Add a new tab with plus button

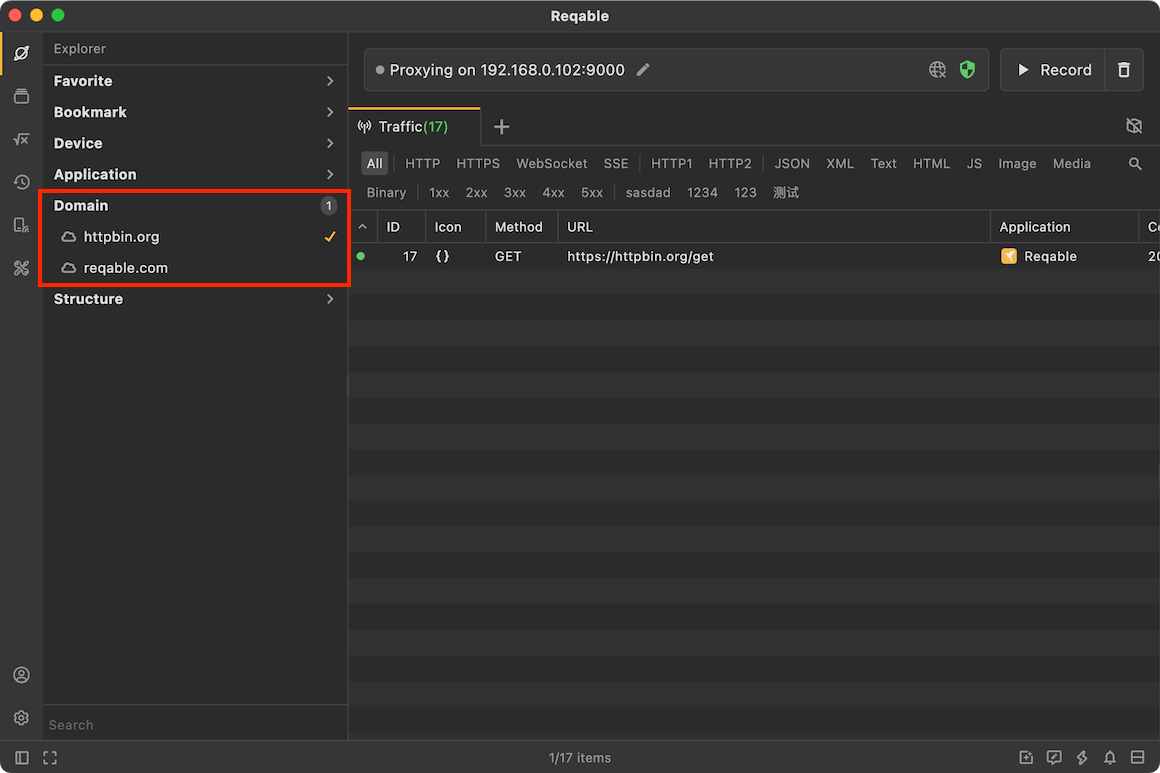[502, 126]
